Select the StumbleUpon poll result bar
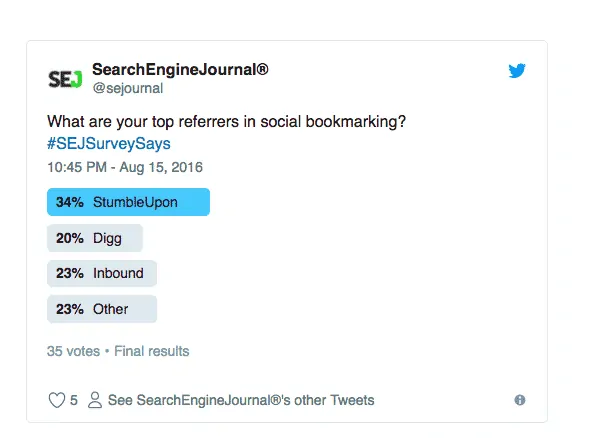The width and height of the screenshot is (608, 438). pos(128,202)
